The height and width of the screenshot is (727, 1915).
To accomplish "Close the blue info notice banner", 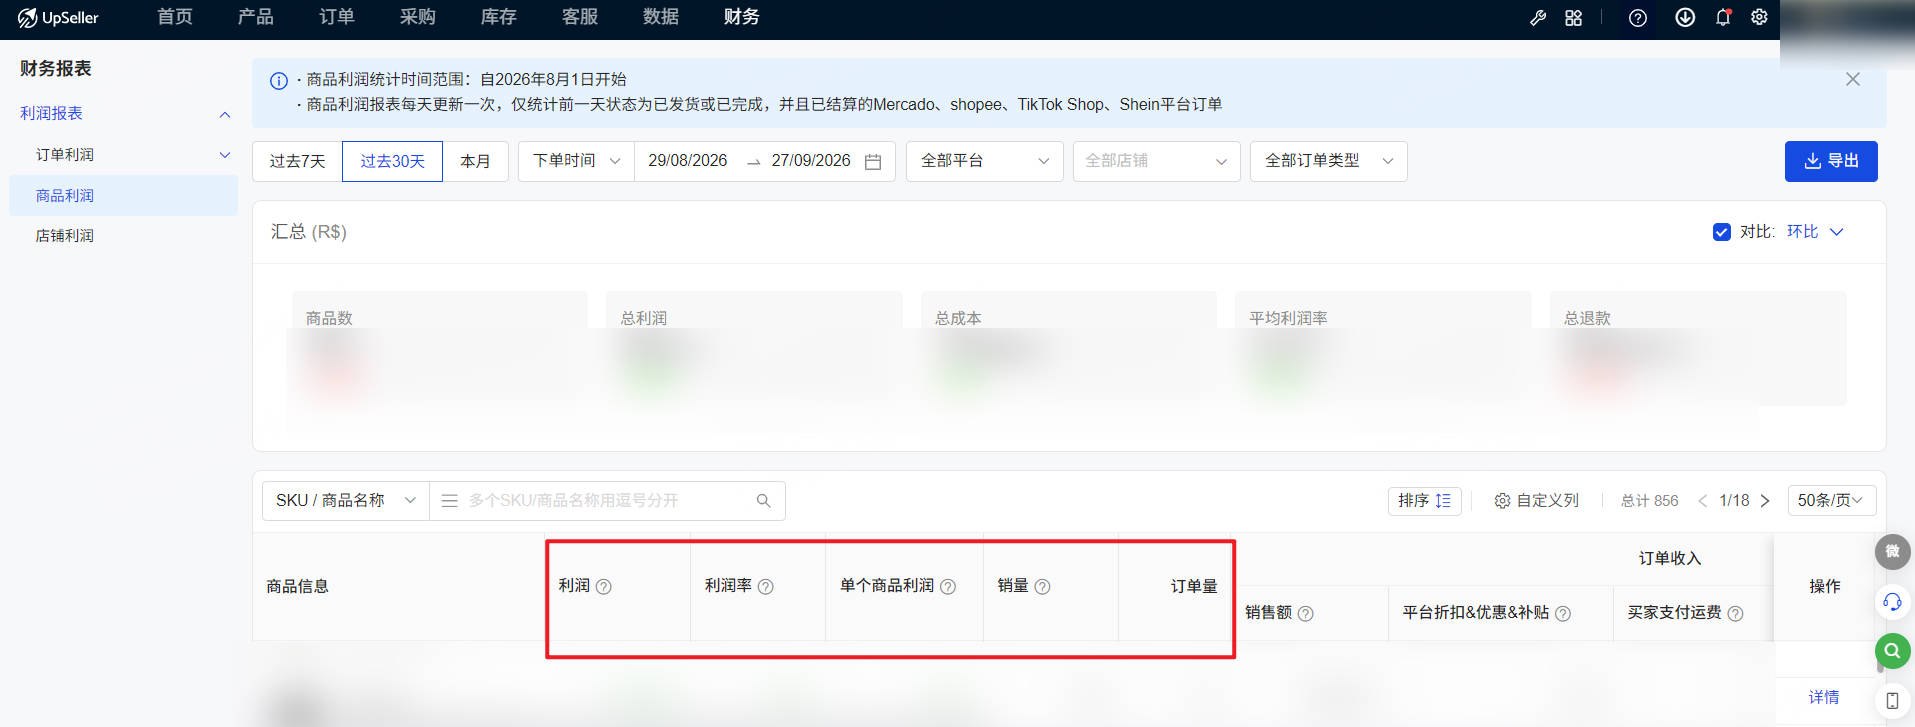I will pos(1853,79).
